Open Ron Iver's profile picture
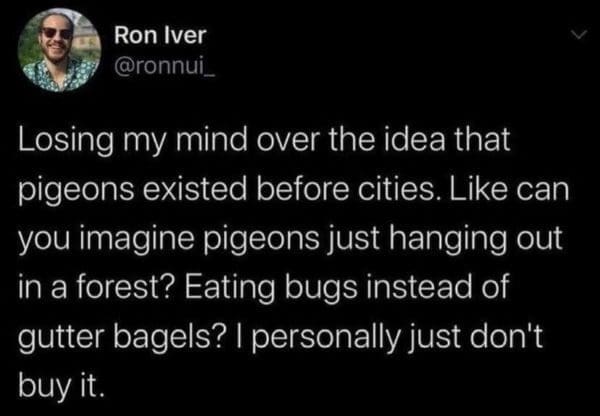Viewport: 600px width, 416px height. coord(59,50)
